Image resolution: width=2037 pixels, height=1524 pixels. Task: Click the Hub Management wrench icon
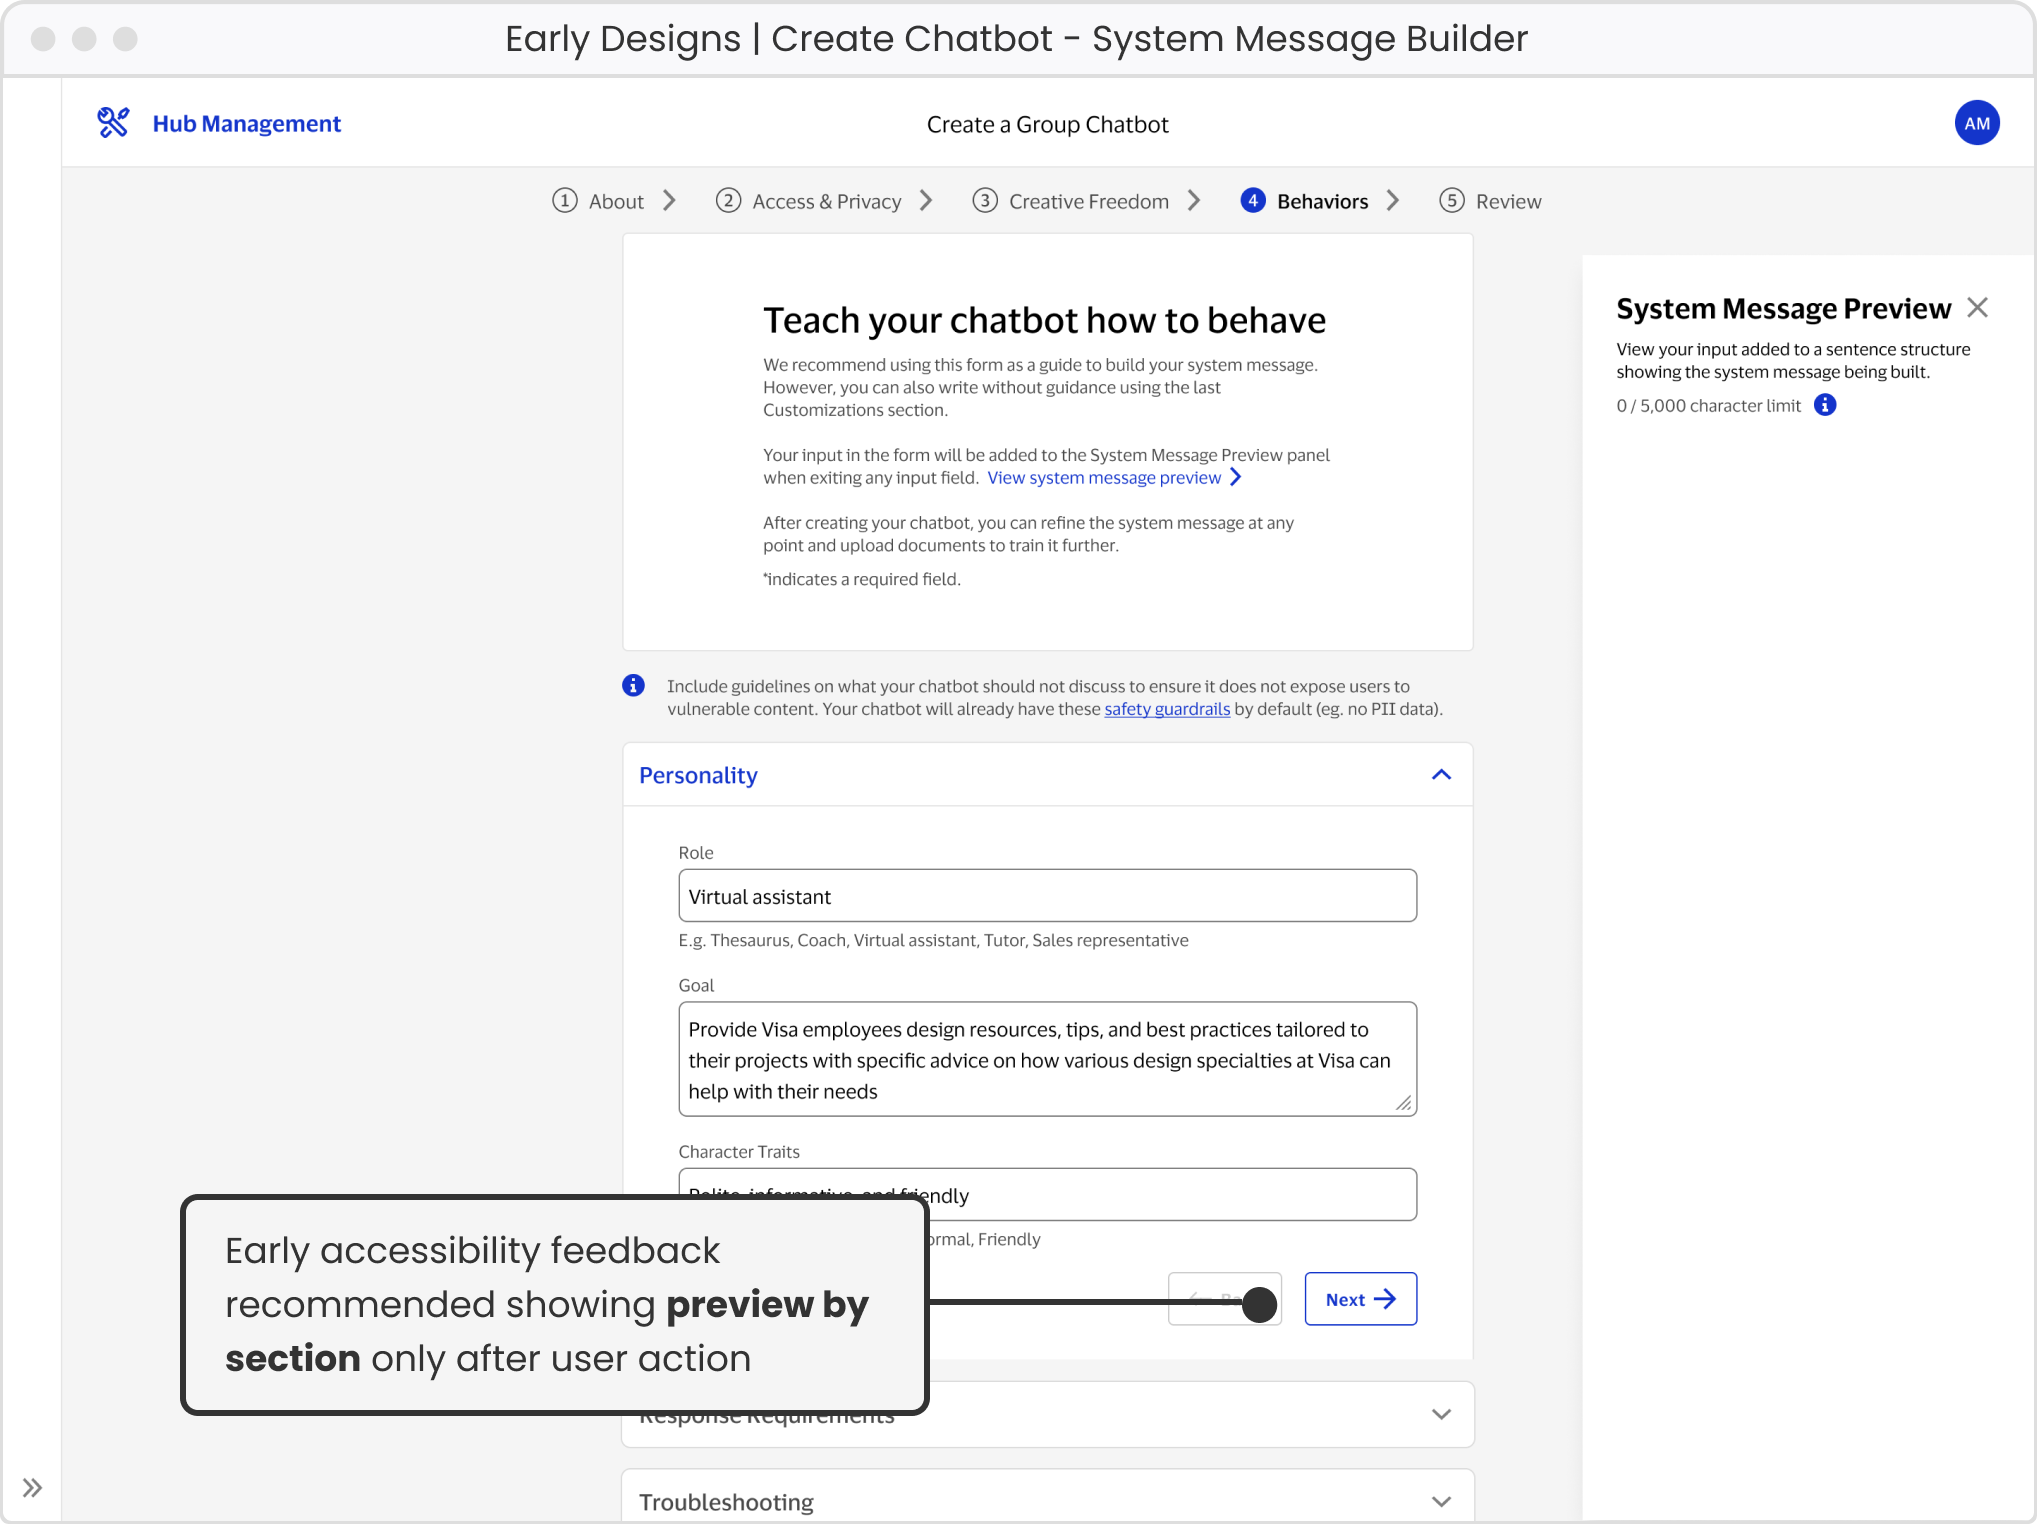tap(113, 121)
